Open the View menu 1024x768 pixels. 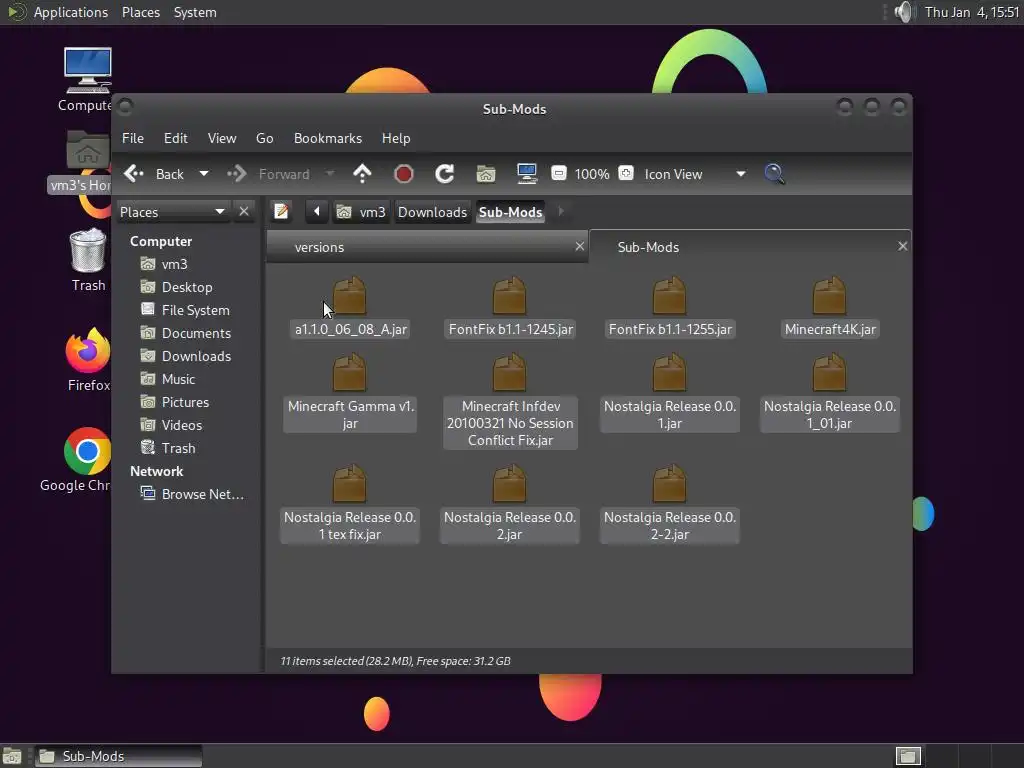[222, 138]
